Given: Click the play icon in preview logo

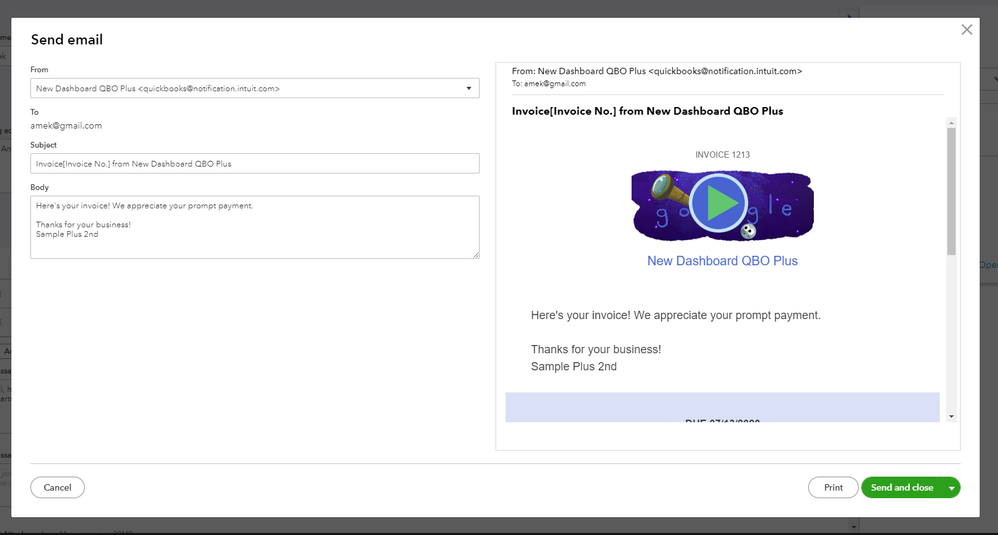Looking at the screenshot, I should pyautogui.click(x=719, y=204).
